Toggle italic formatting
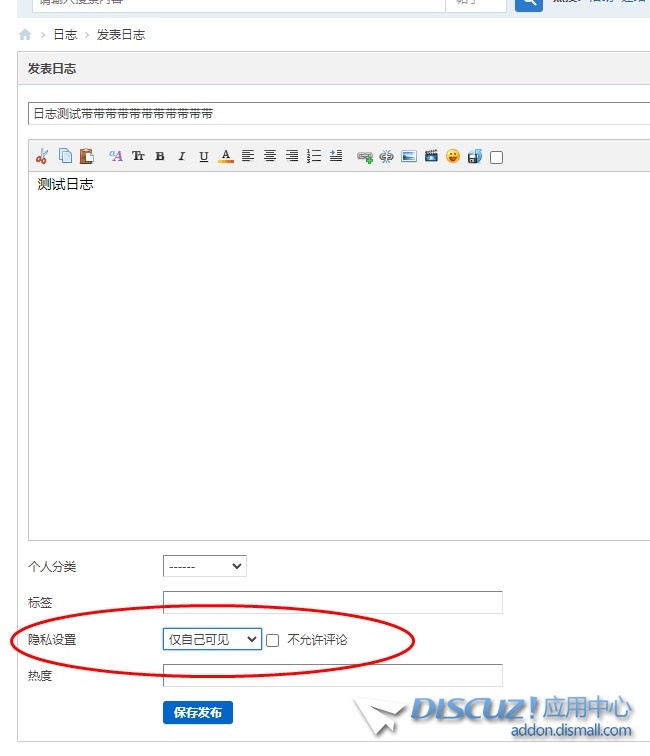The width and height of the screenshot is (650, 756). pyautogui.click(x=182, y=156)
